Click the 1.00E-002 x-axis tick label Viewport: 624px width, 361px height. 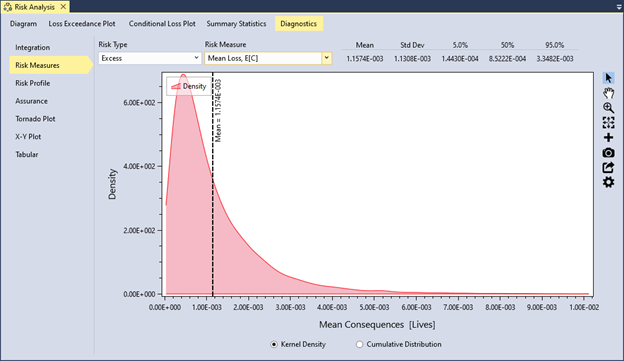(x=584, y=307)
